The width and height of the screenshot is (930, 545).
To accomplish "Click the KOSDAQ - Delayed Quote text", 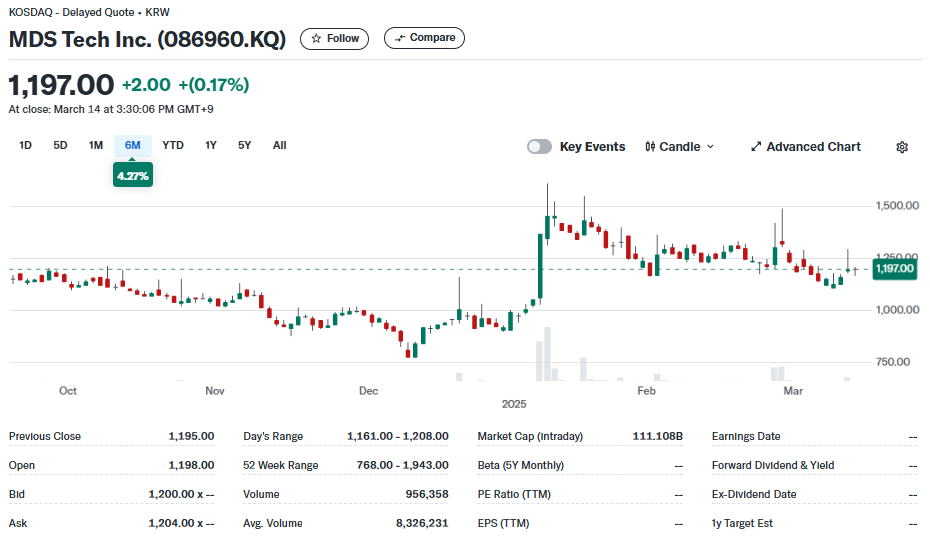I will (72, 12).
